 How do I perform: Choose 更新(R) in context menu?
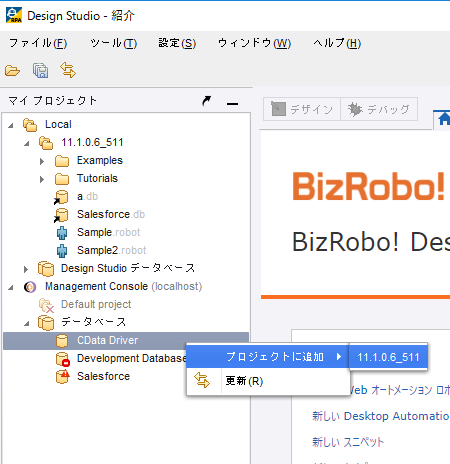click(x=268, y=381)
